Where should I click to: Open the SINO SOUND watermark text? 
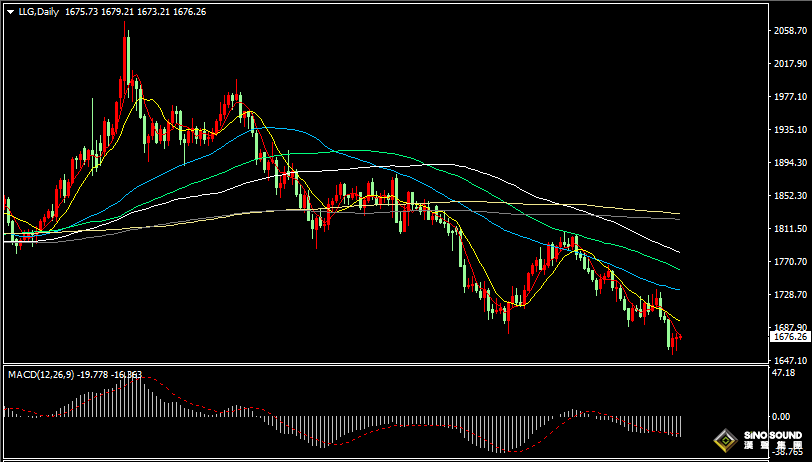click(773, 437)
